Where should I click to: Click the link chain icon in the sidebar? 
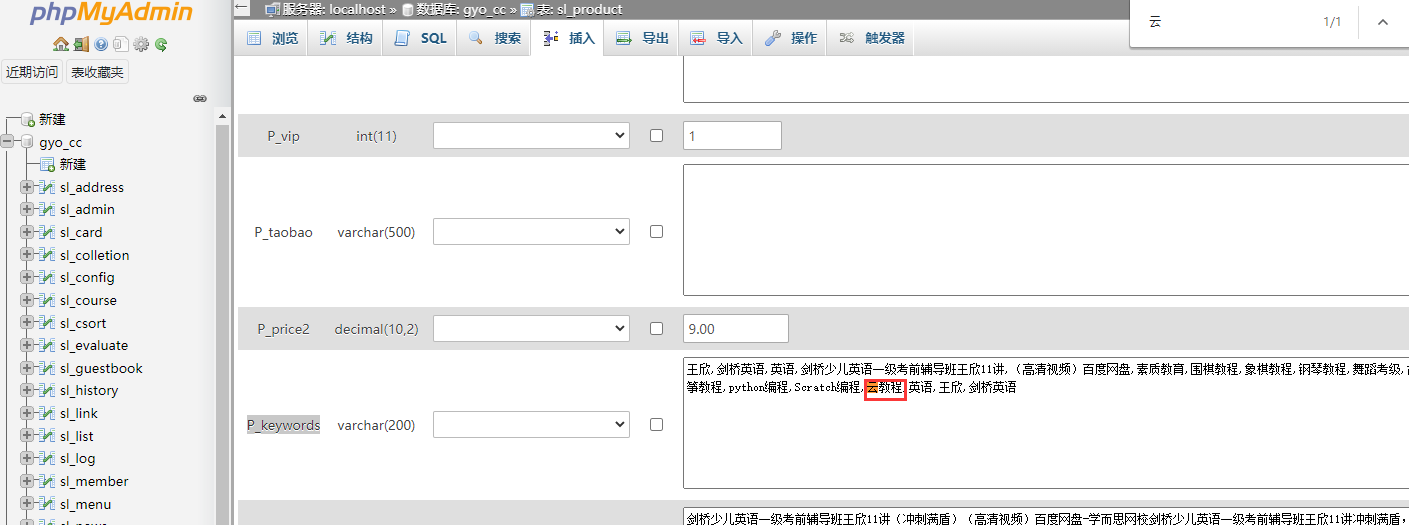point(199,98)
